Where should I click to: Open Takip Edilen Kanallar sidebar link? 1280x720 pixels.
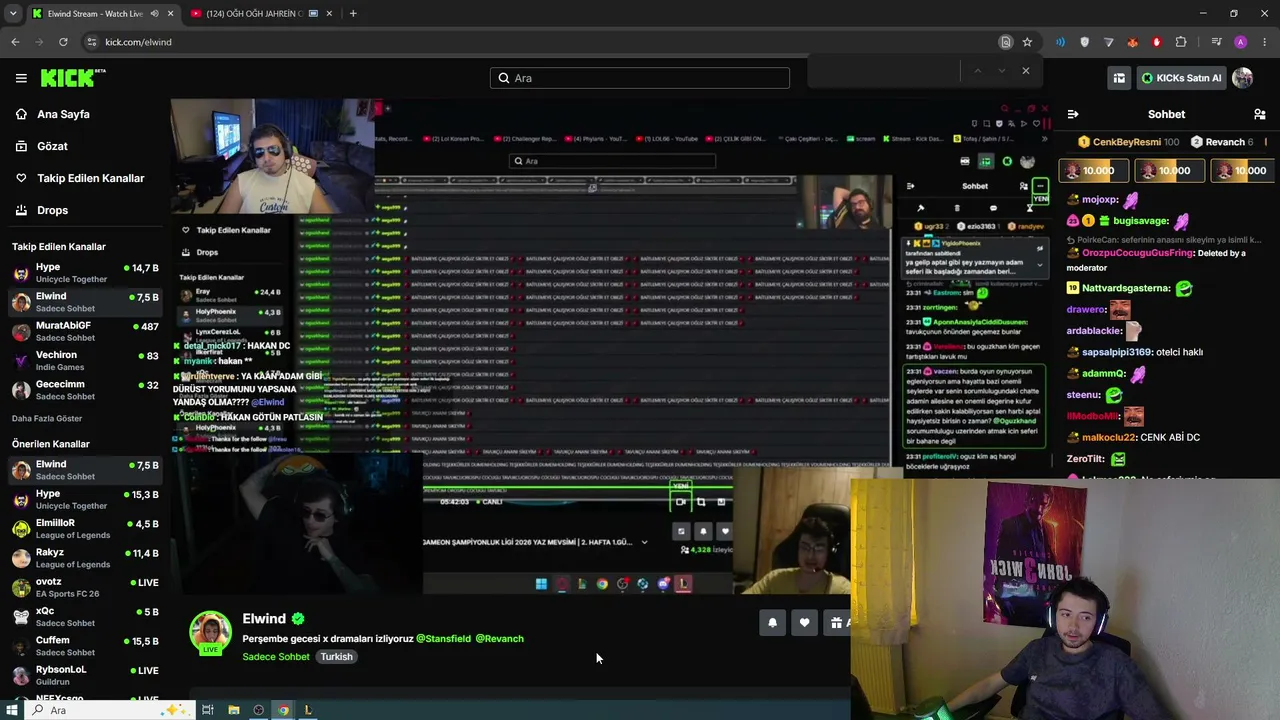[90, 178]
